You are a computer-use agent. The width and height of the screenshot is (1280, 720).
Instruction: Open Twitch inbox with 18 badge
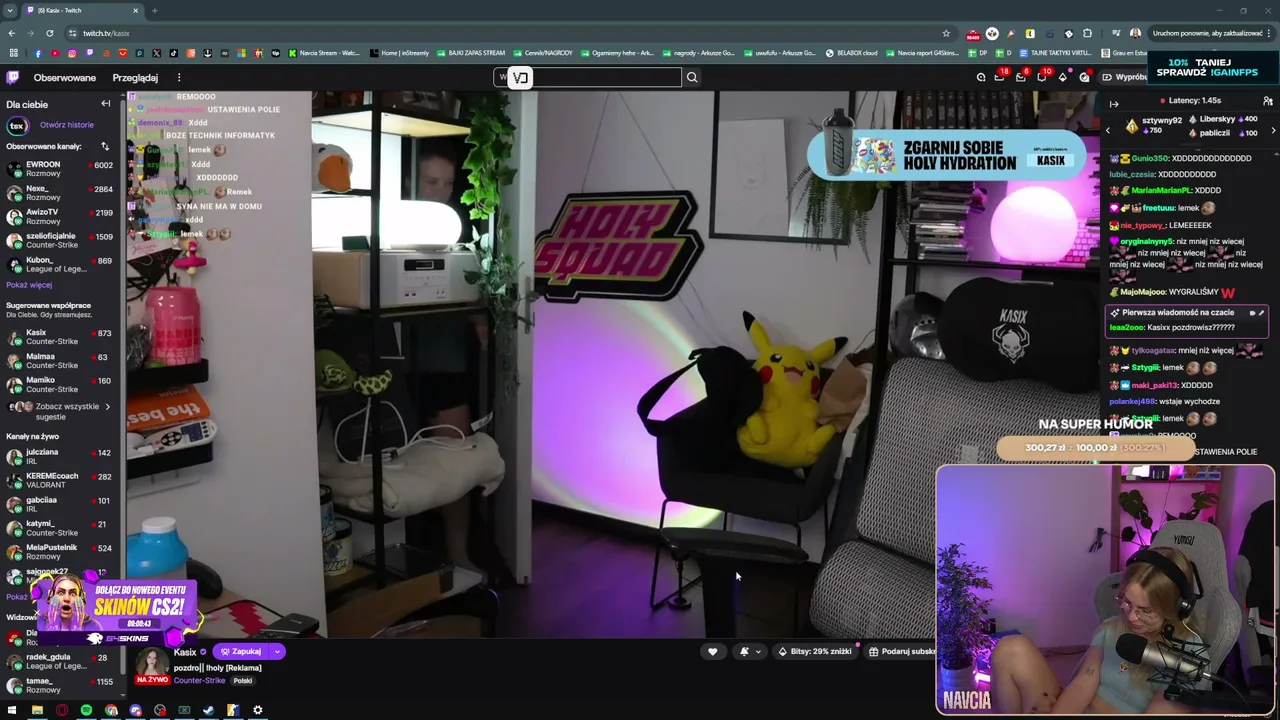click(999, 77)
